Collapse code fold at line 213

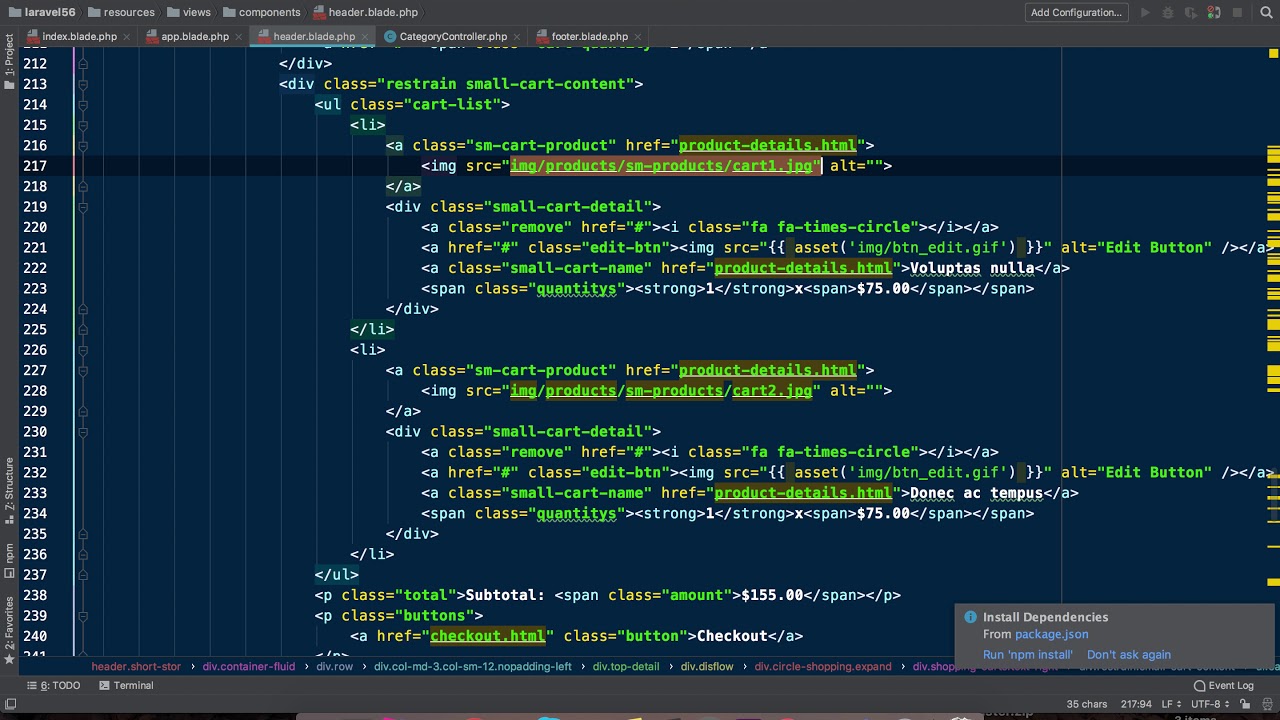[x=83, y=84]
